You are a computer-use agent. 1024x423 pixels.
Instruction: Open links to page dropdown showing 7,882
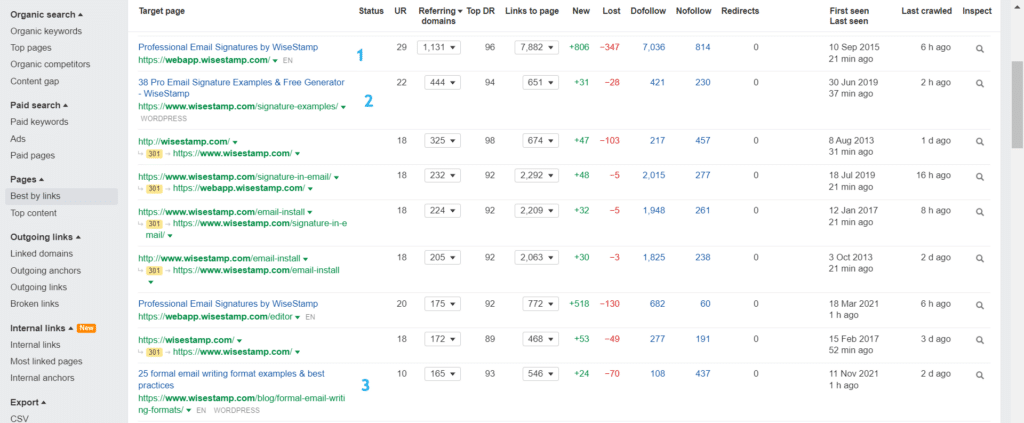pyautogui.click(x=536, y=47)
